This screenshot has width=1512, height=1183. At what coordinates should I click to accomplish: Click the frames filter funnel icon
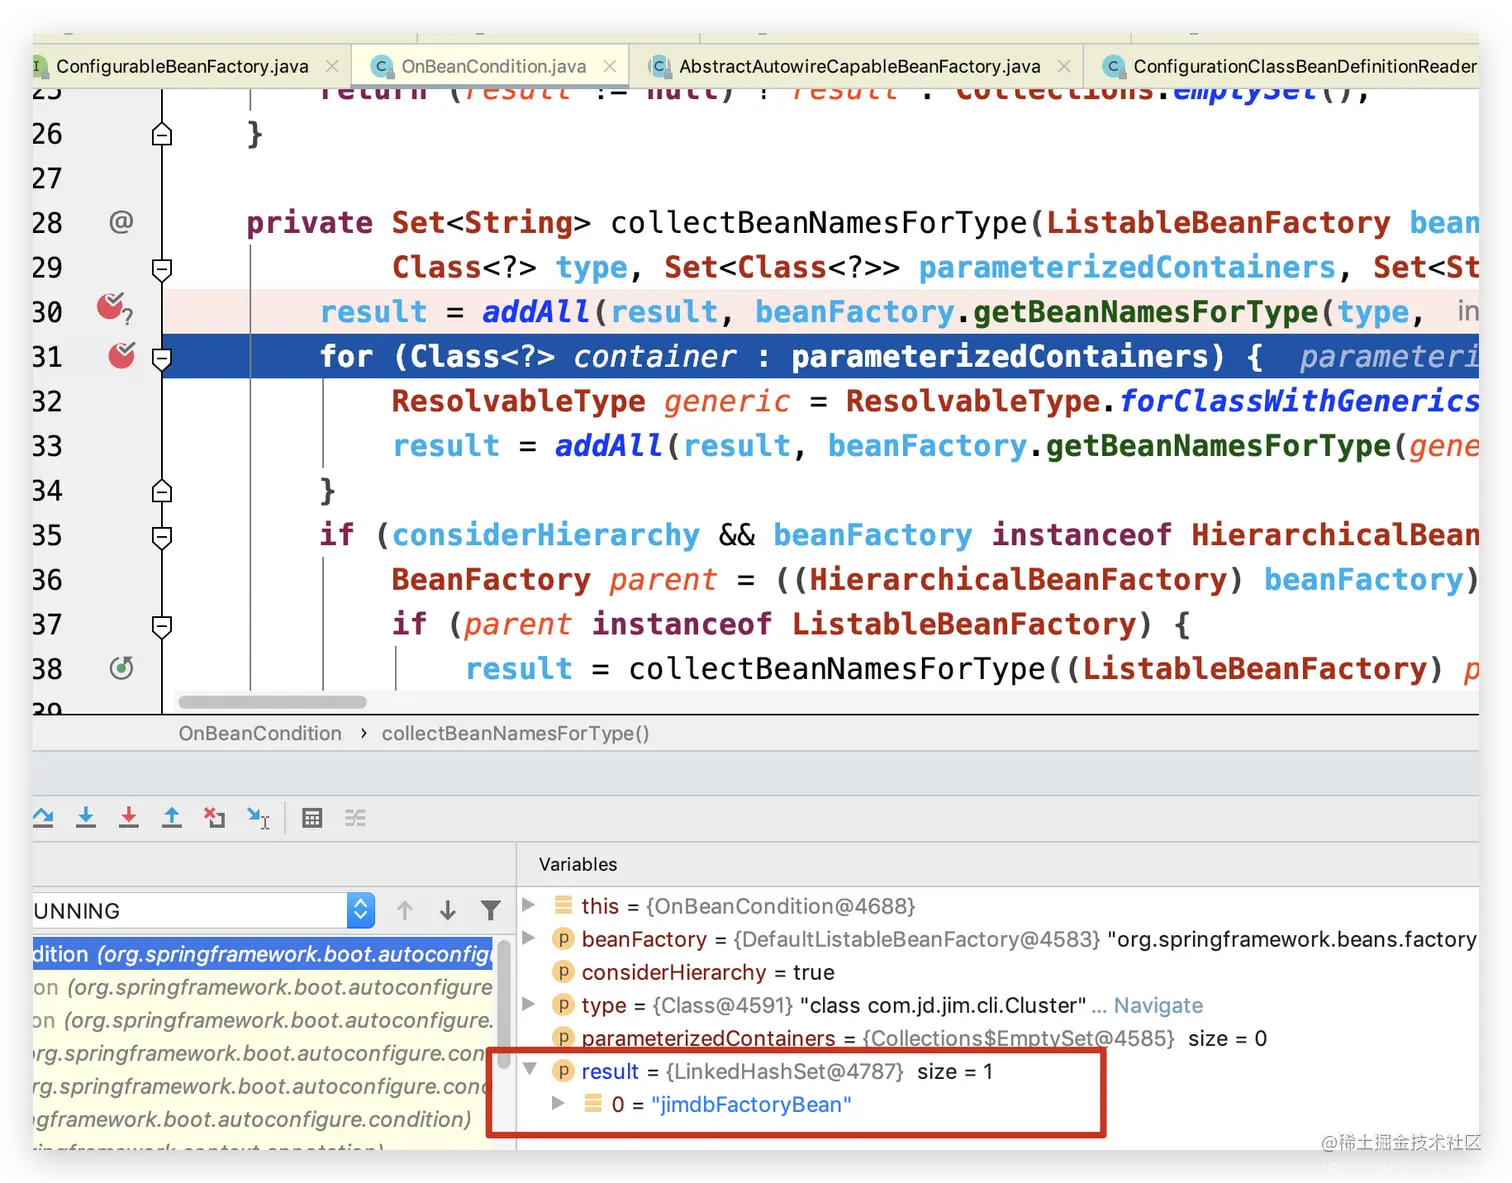(490, 910)
